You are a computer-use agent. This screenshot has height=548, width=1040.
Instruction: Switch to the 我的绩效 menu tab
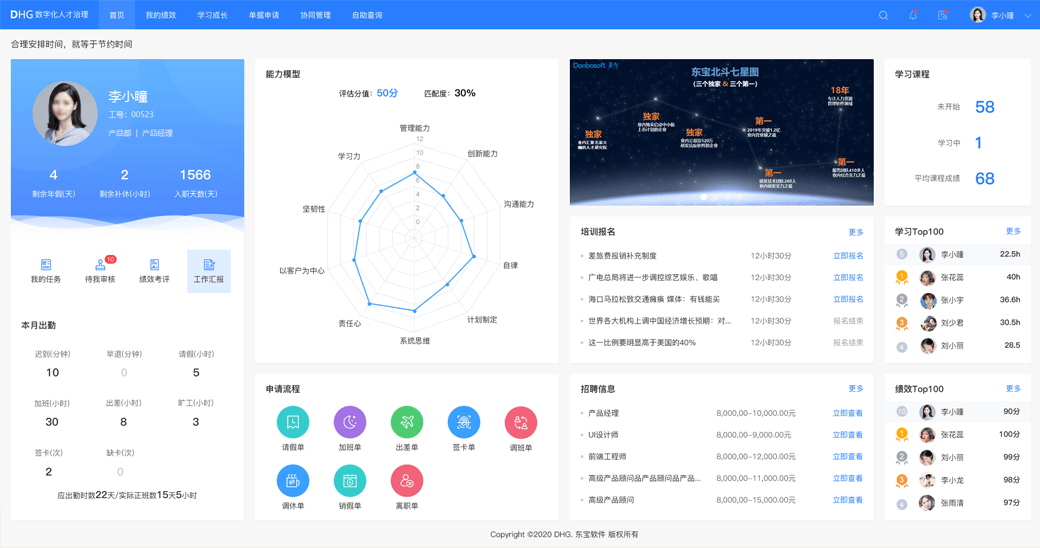[161, 15]
